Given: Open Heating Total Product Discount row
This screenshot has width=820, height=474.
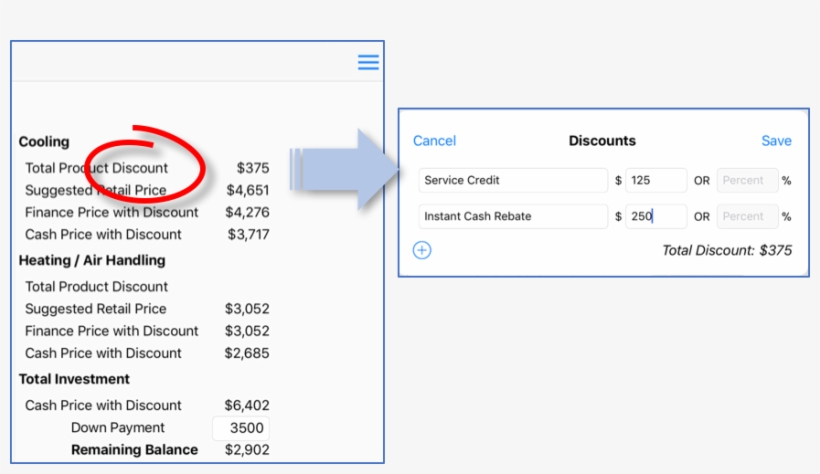Looking at the screenshot, I should (97, 287).
